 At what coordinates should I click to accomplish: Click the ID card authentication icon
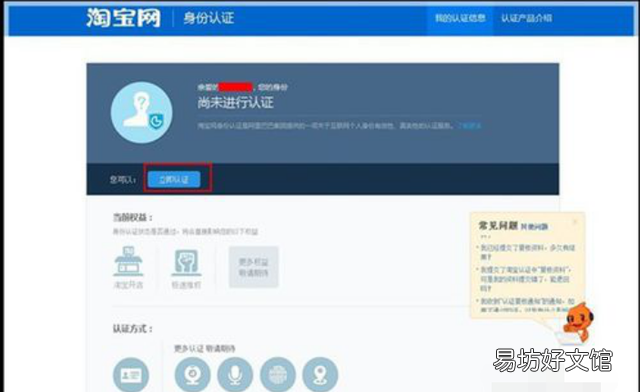point(131,375)
